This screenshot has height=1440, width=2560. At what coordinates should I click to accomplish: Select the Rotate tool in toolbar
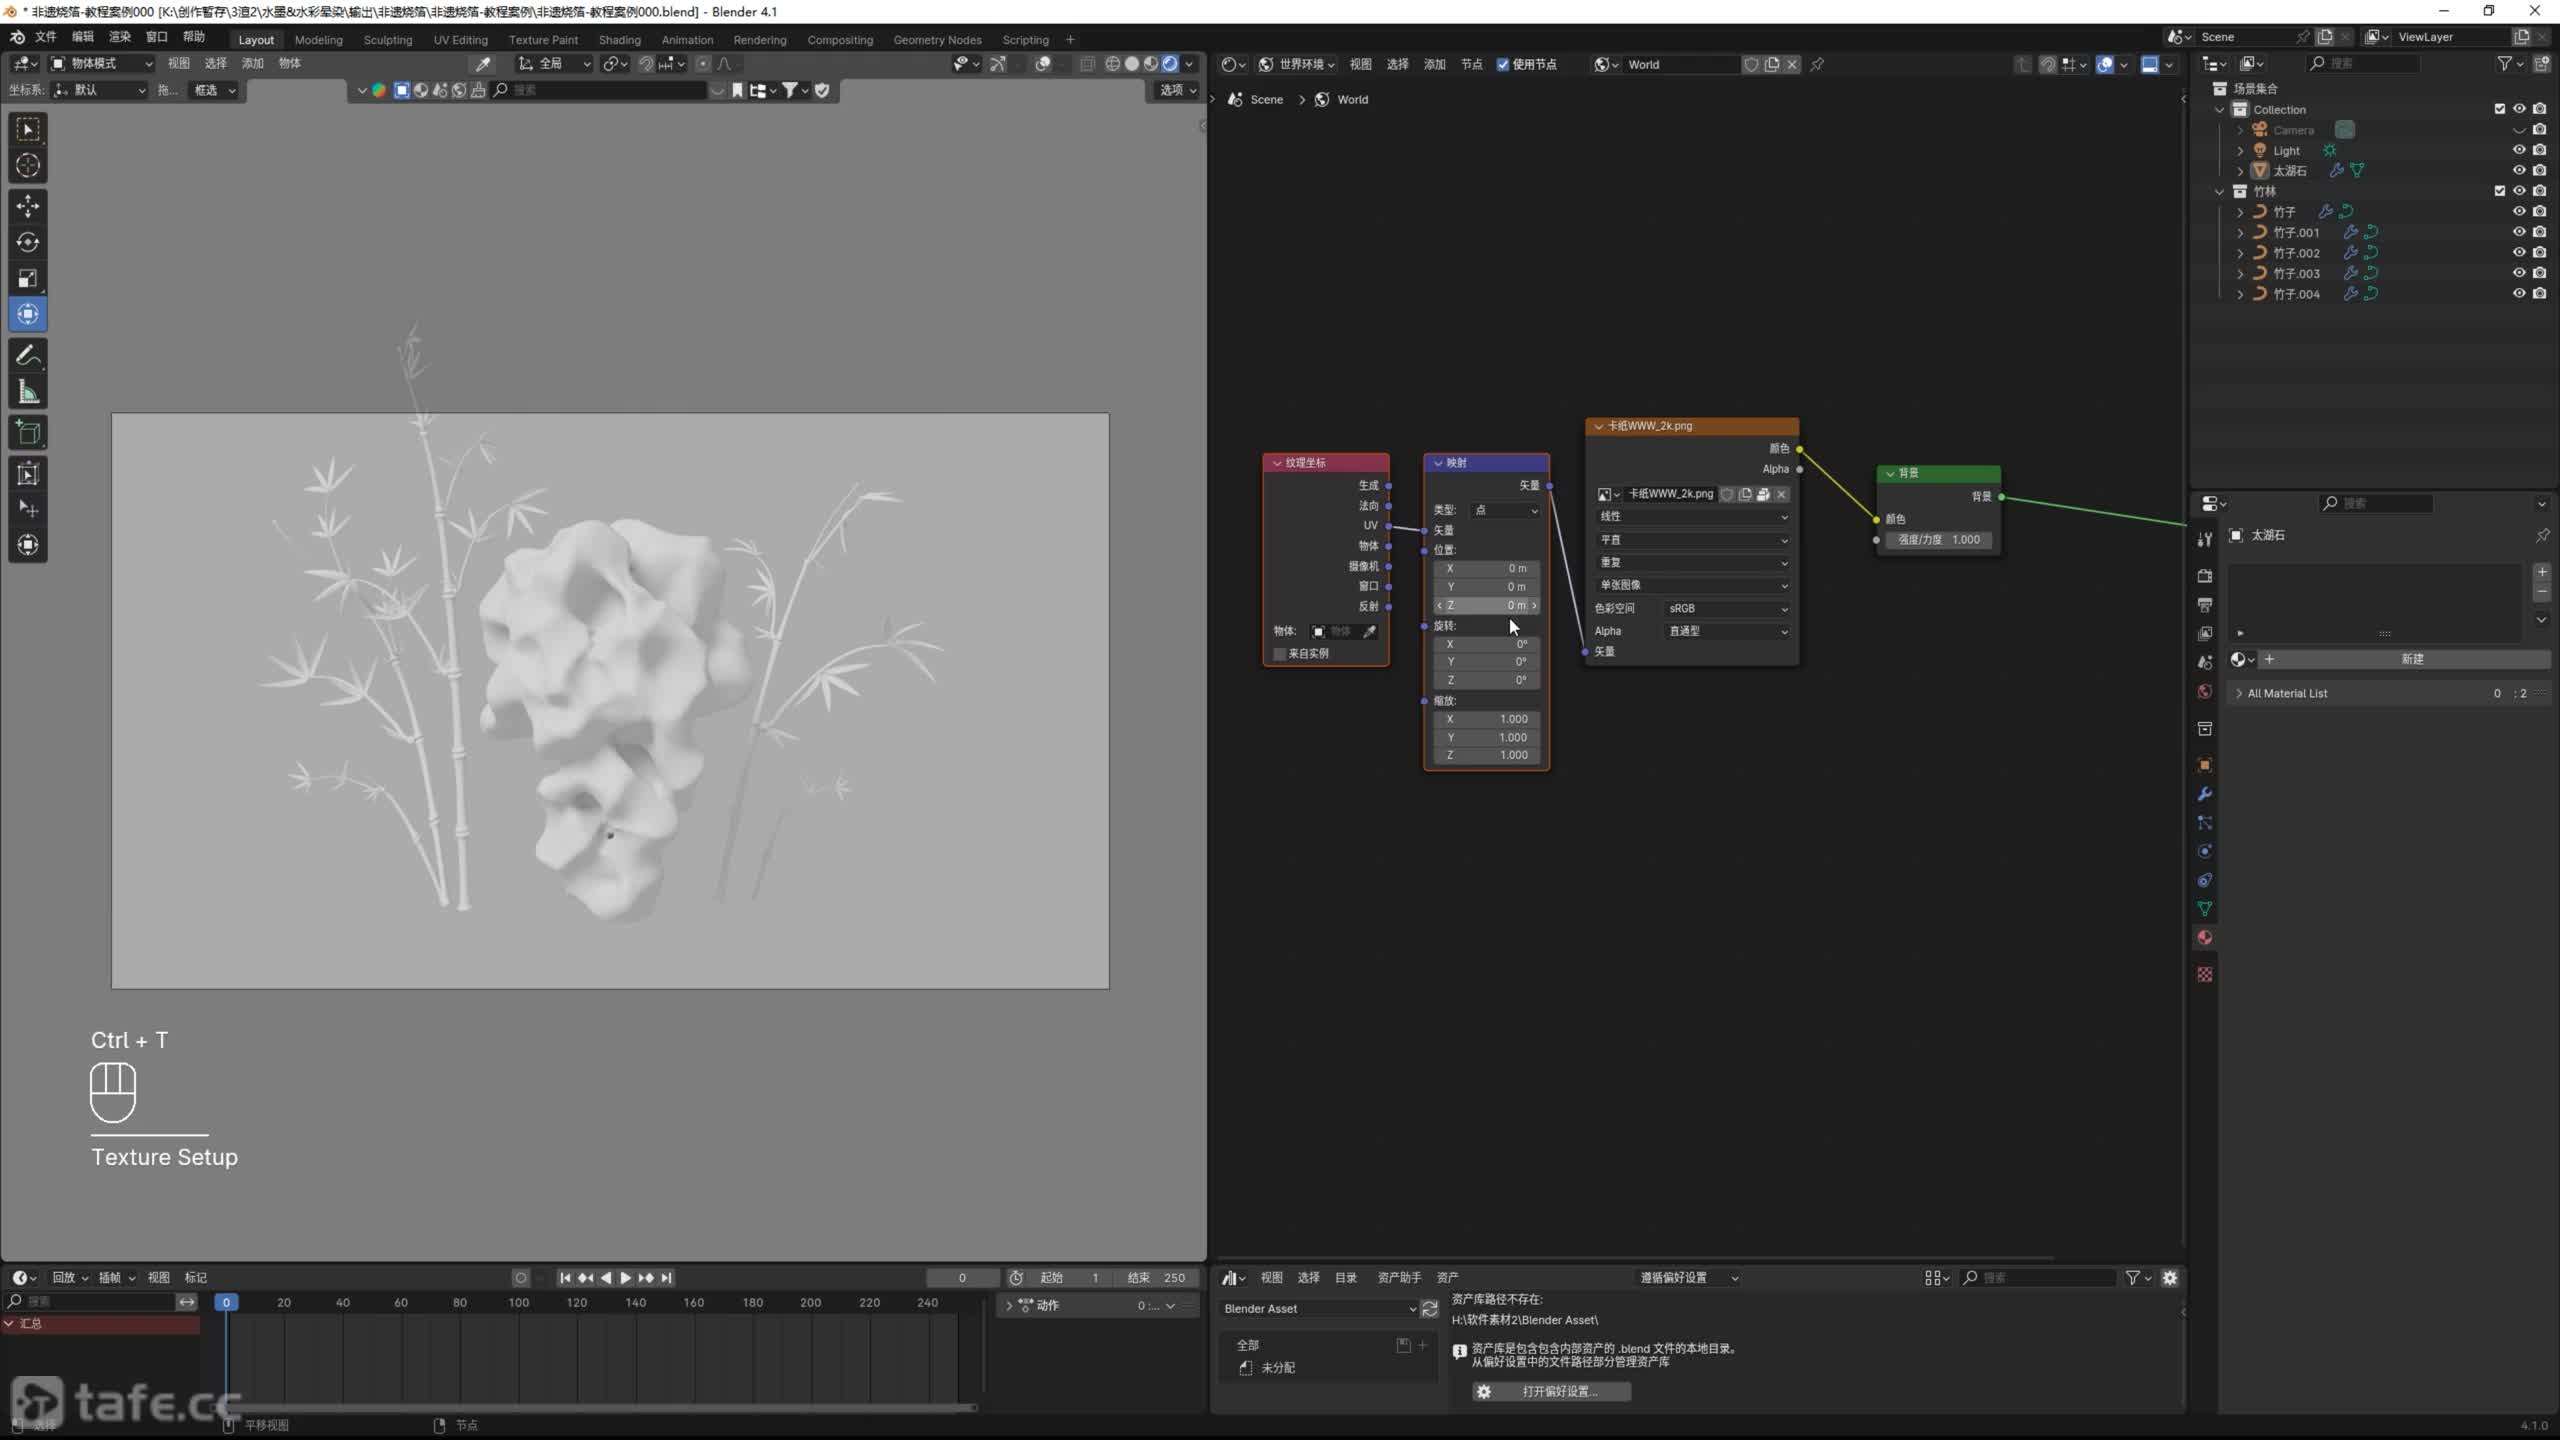pos(28,242)
